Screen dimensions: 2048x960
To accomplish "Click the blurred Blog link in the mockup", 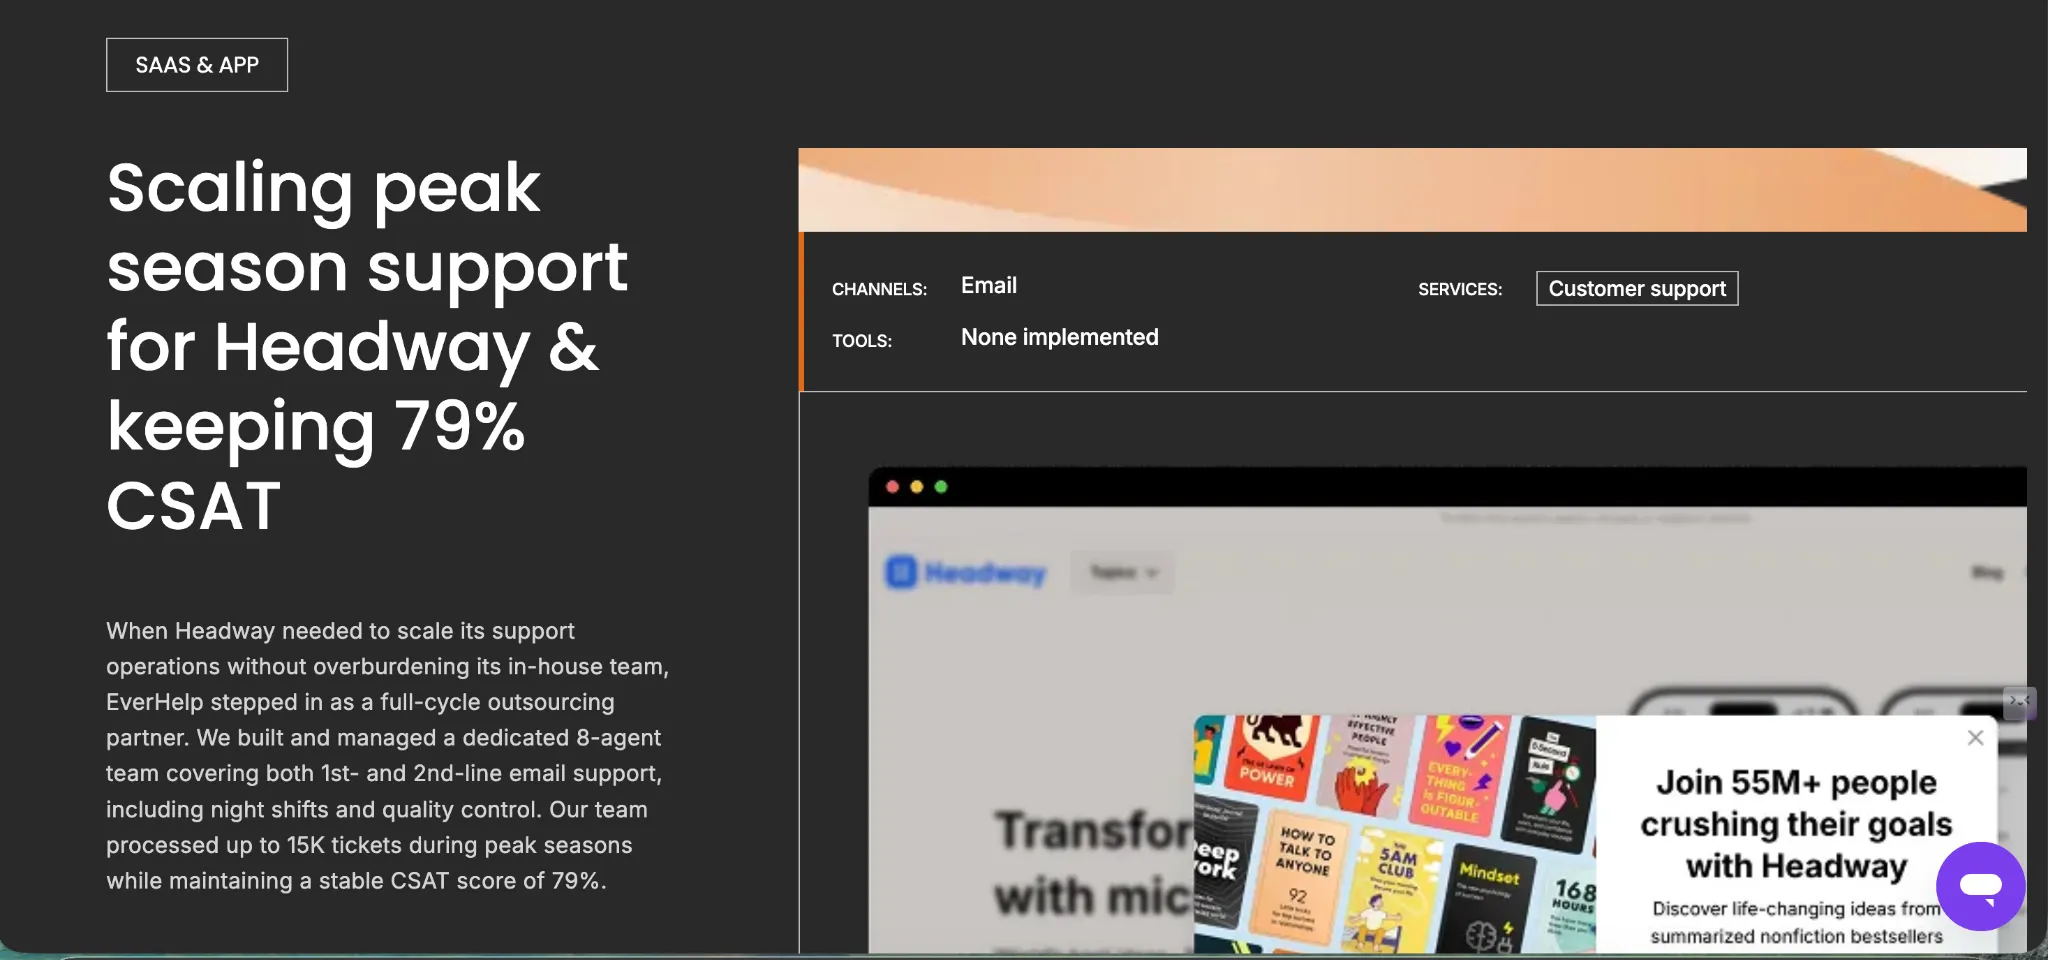I will click(1987, 573).
